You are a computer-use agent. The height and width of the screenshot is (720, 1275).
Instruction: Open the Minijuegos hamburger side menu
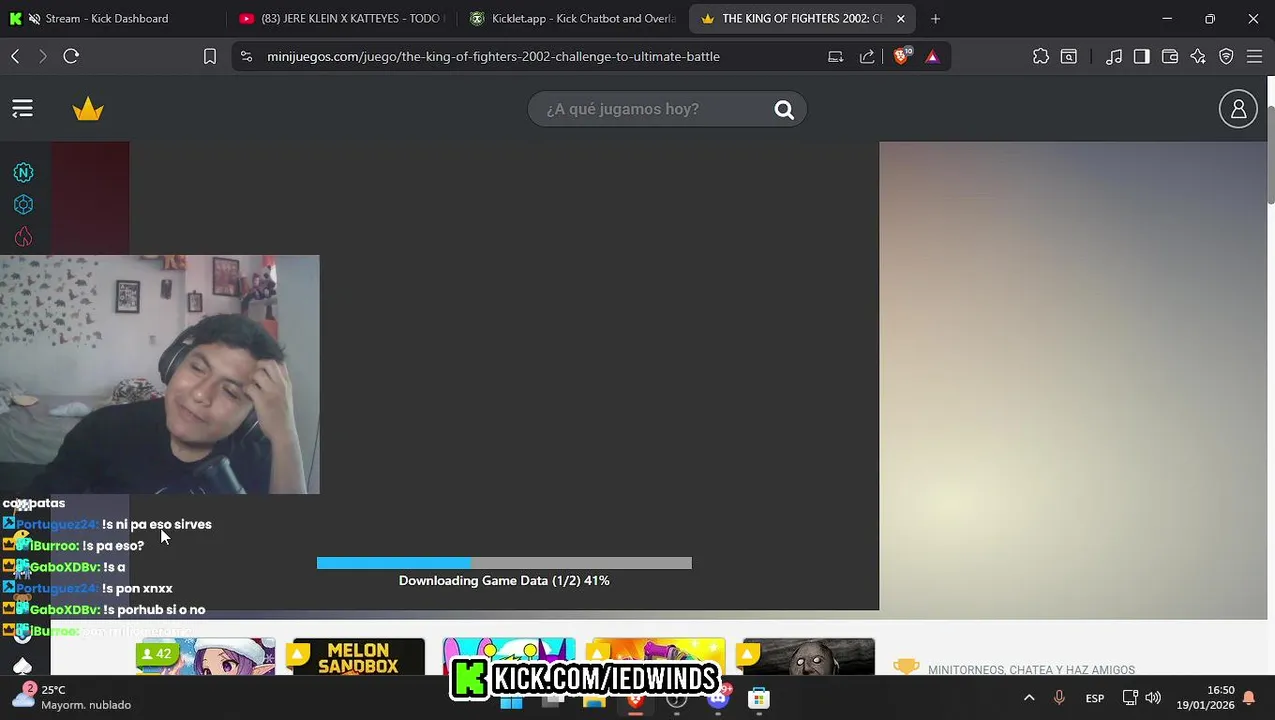coord(22,109)
